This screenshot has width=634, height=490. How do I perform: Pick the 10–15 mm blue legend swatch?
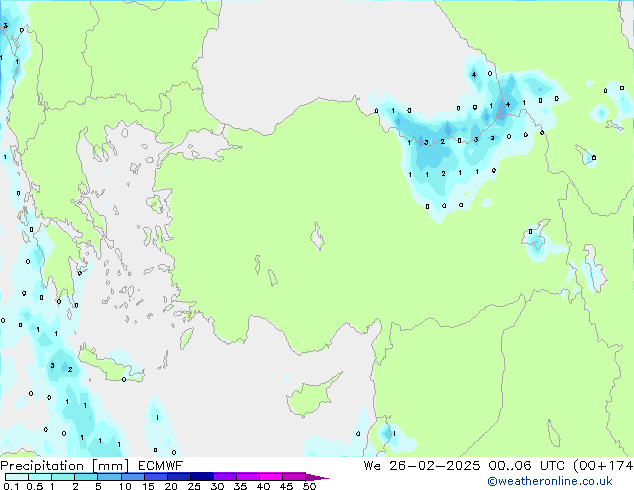(132, 477)
